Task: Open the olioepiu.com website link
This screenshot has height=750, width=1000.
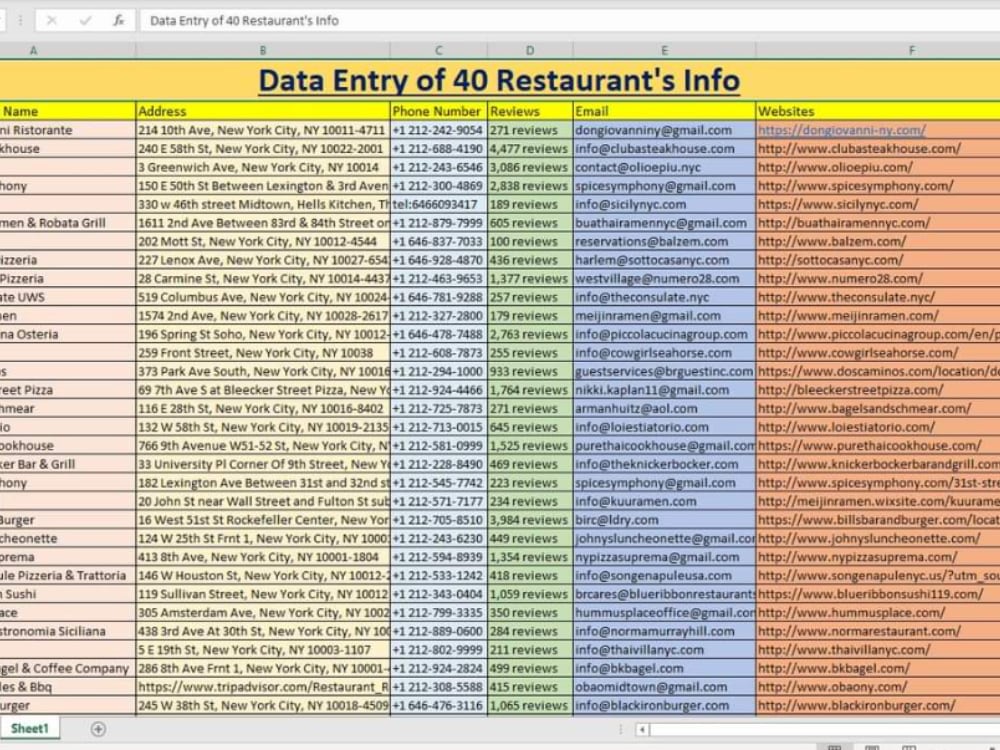Action: click(x=835, y=167)
